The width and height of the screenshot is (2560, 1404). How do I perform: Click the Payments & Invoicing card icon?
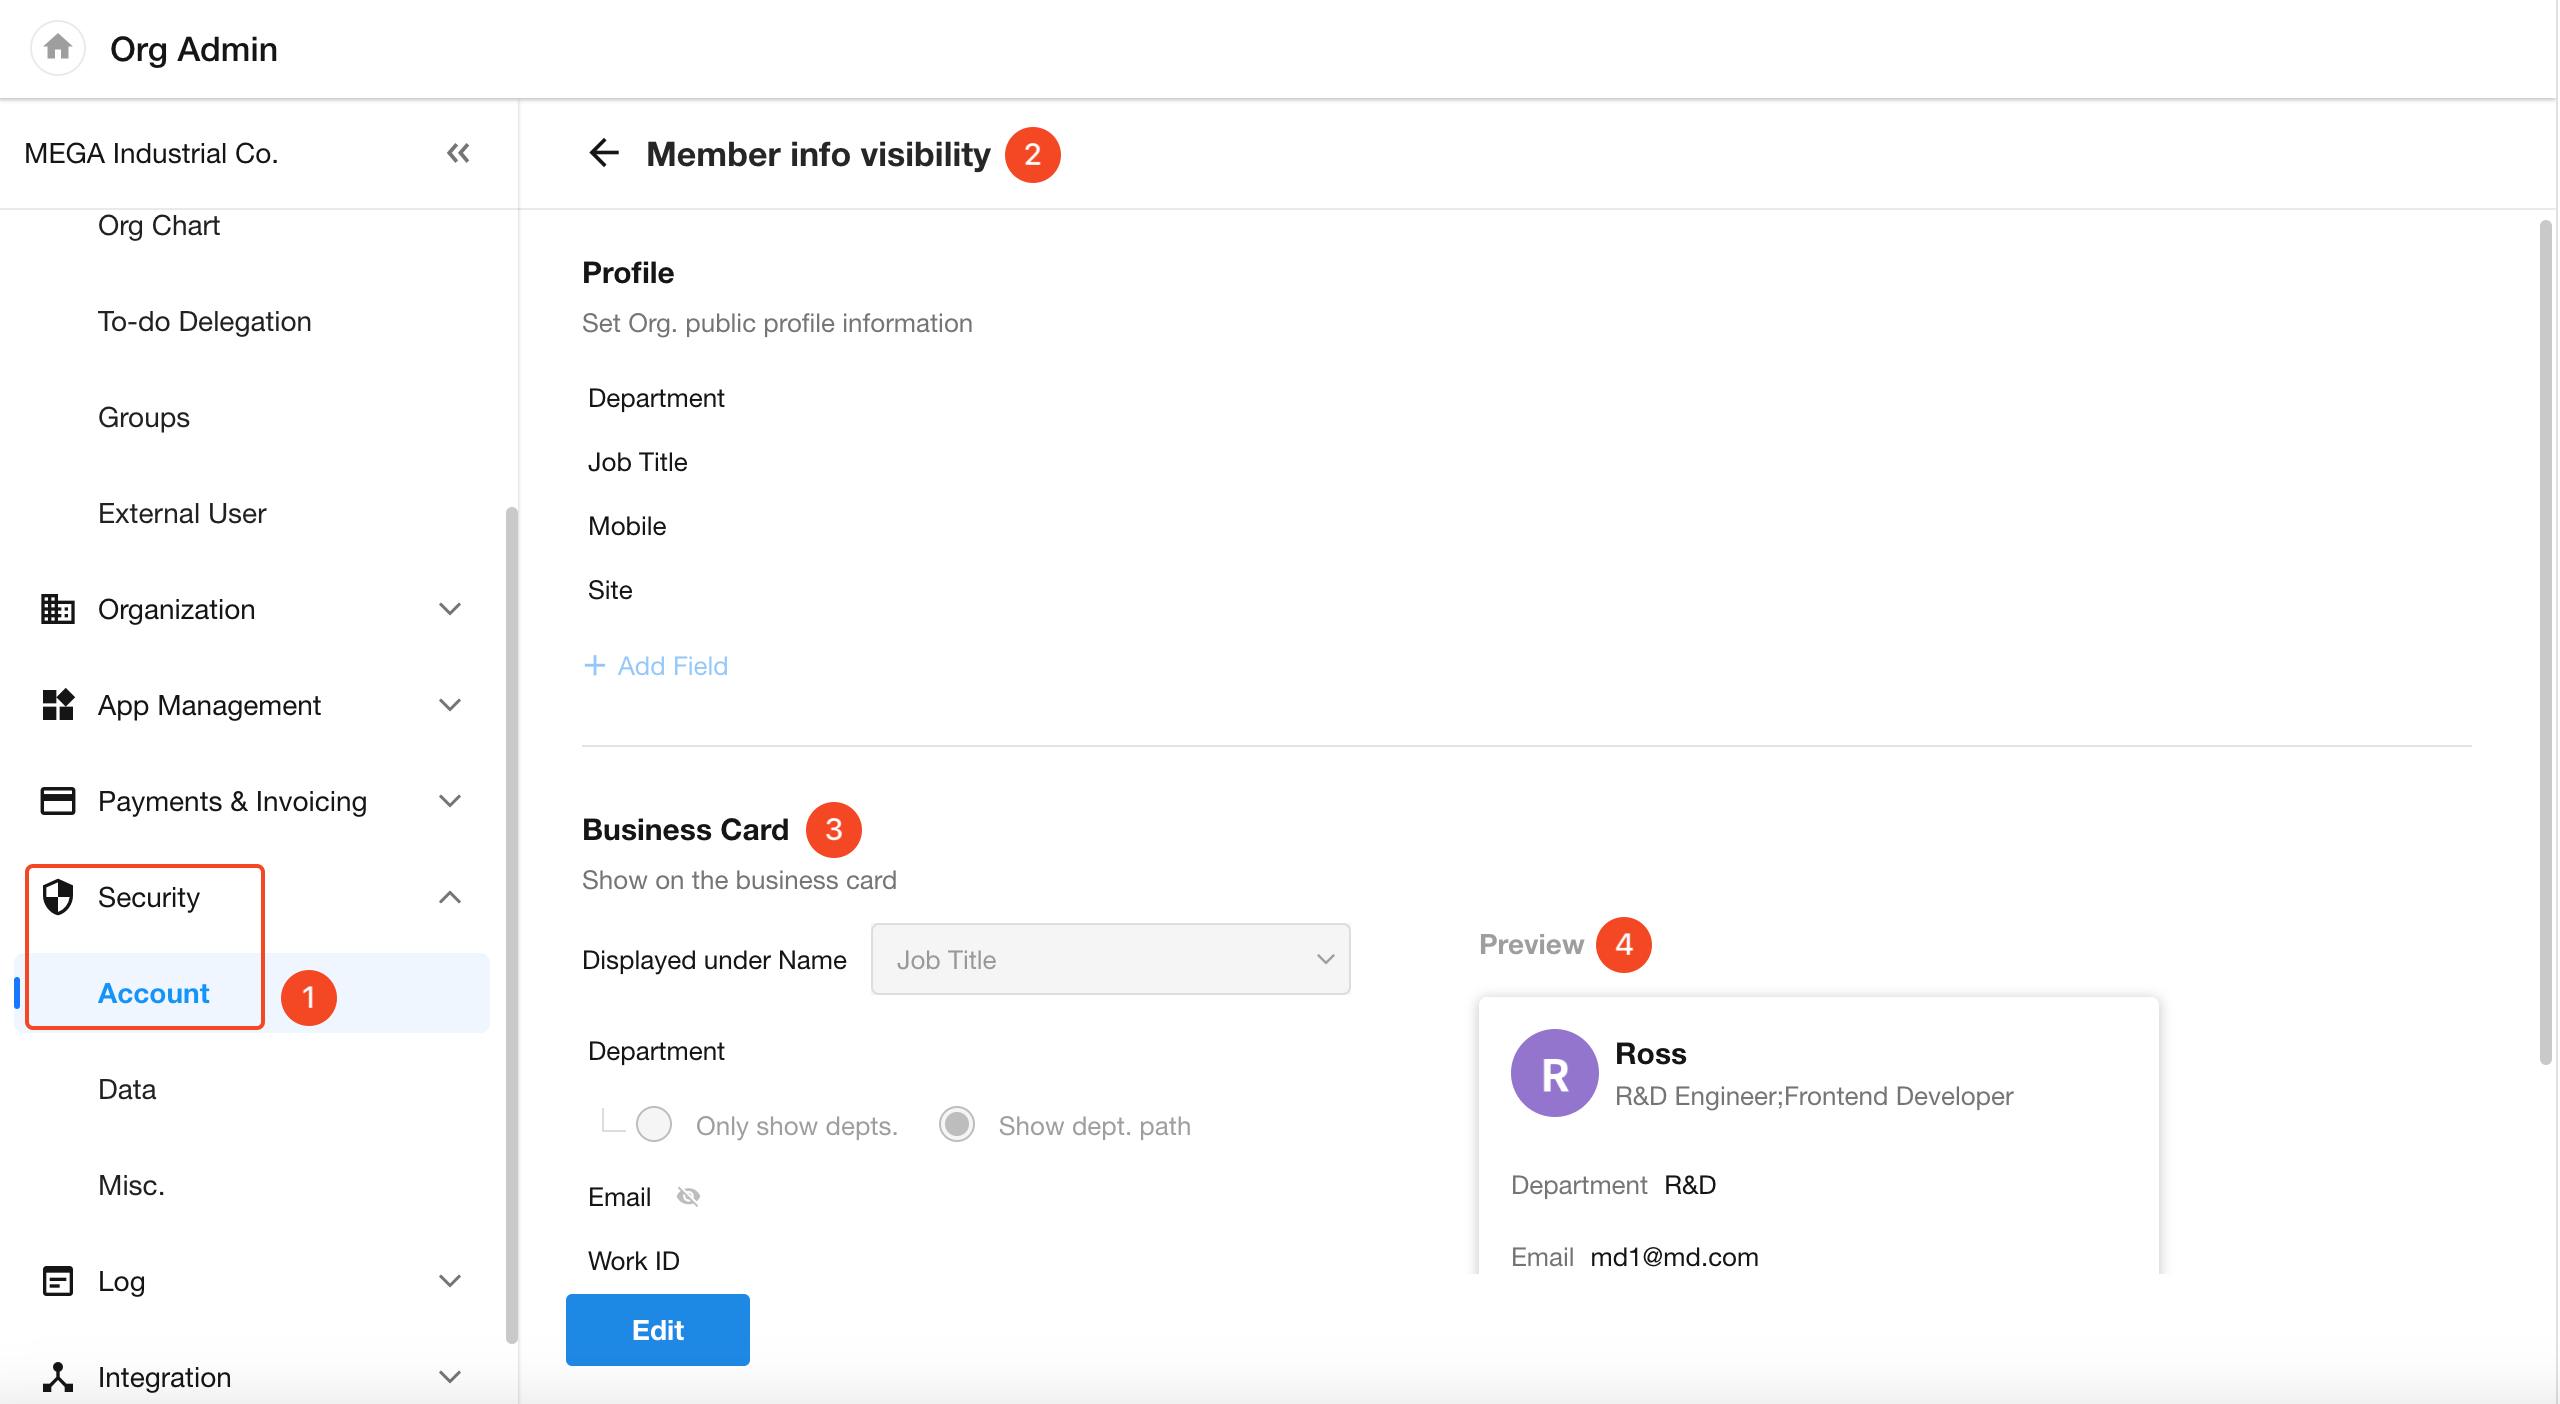[x=57, y=801]
